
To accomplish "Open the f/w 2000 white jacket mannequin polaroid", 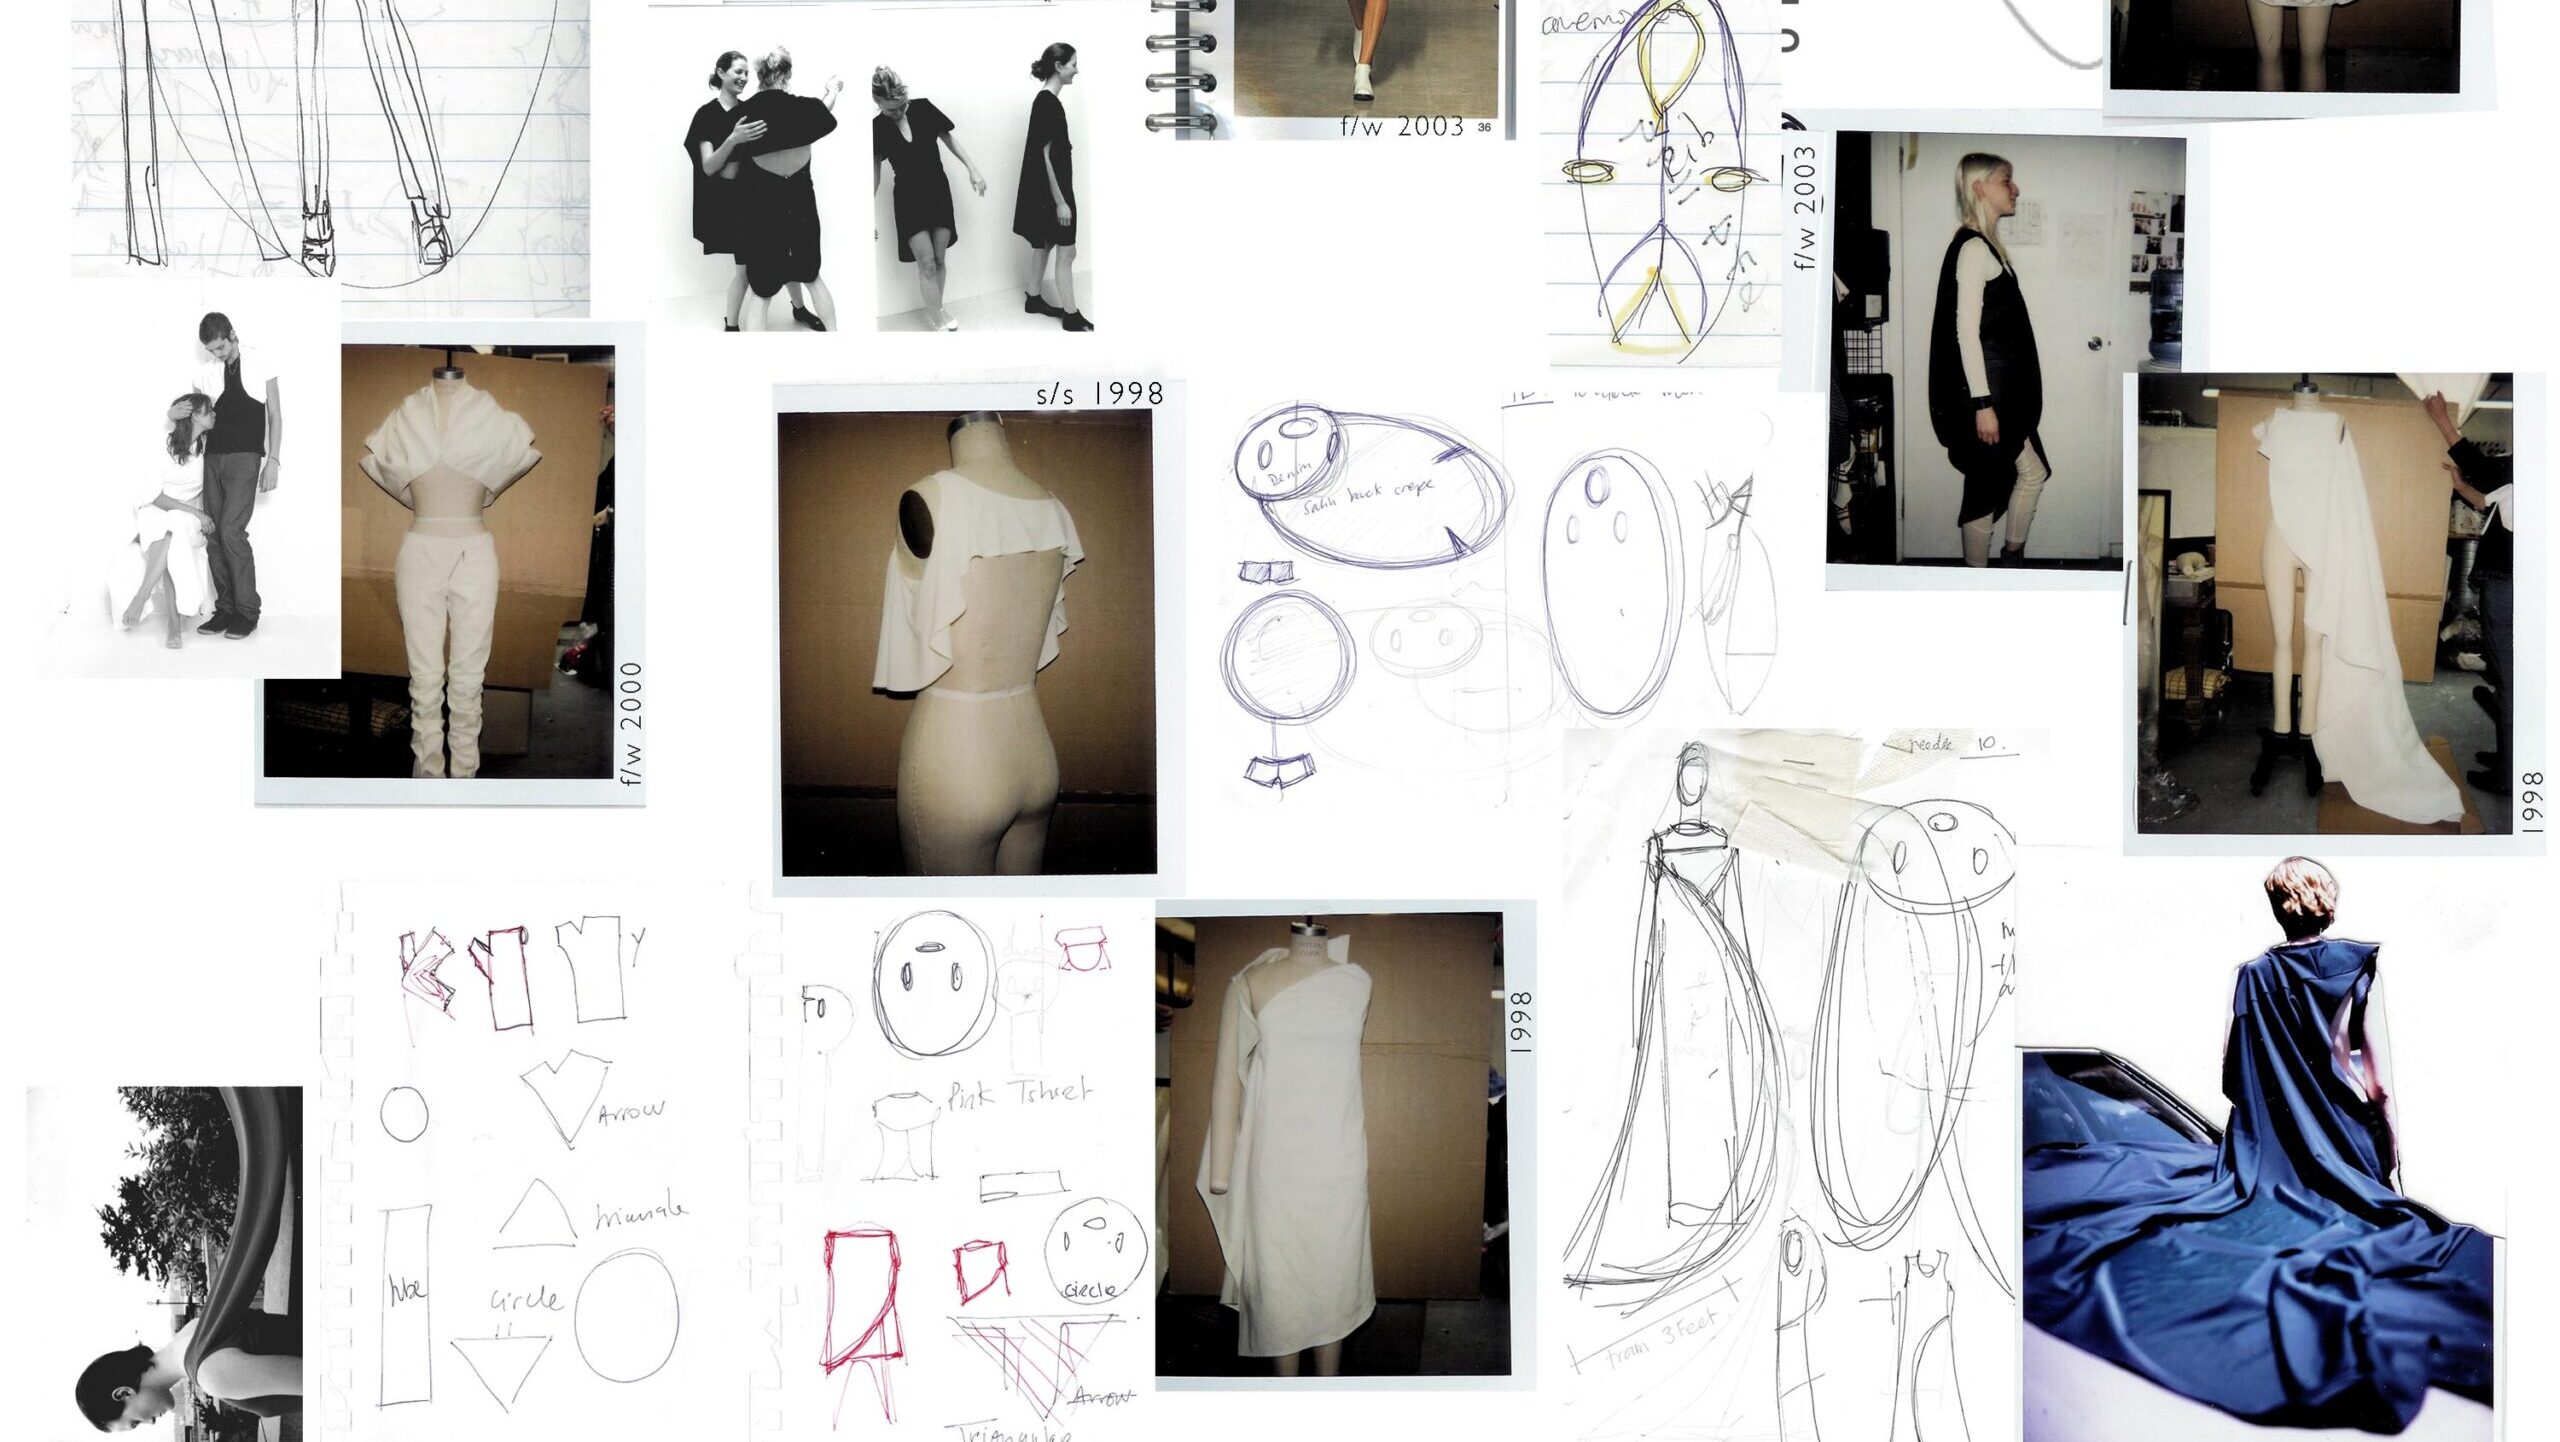I will pyautogui.click(x=450, y=563).
